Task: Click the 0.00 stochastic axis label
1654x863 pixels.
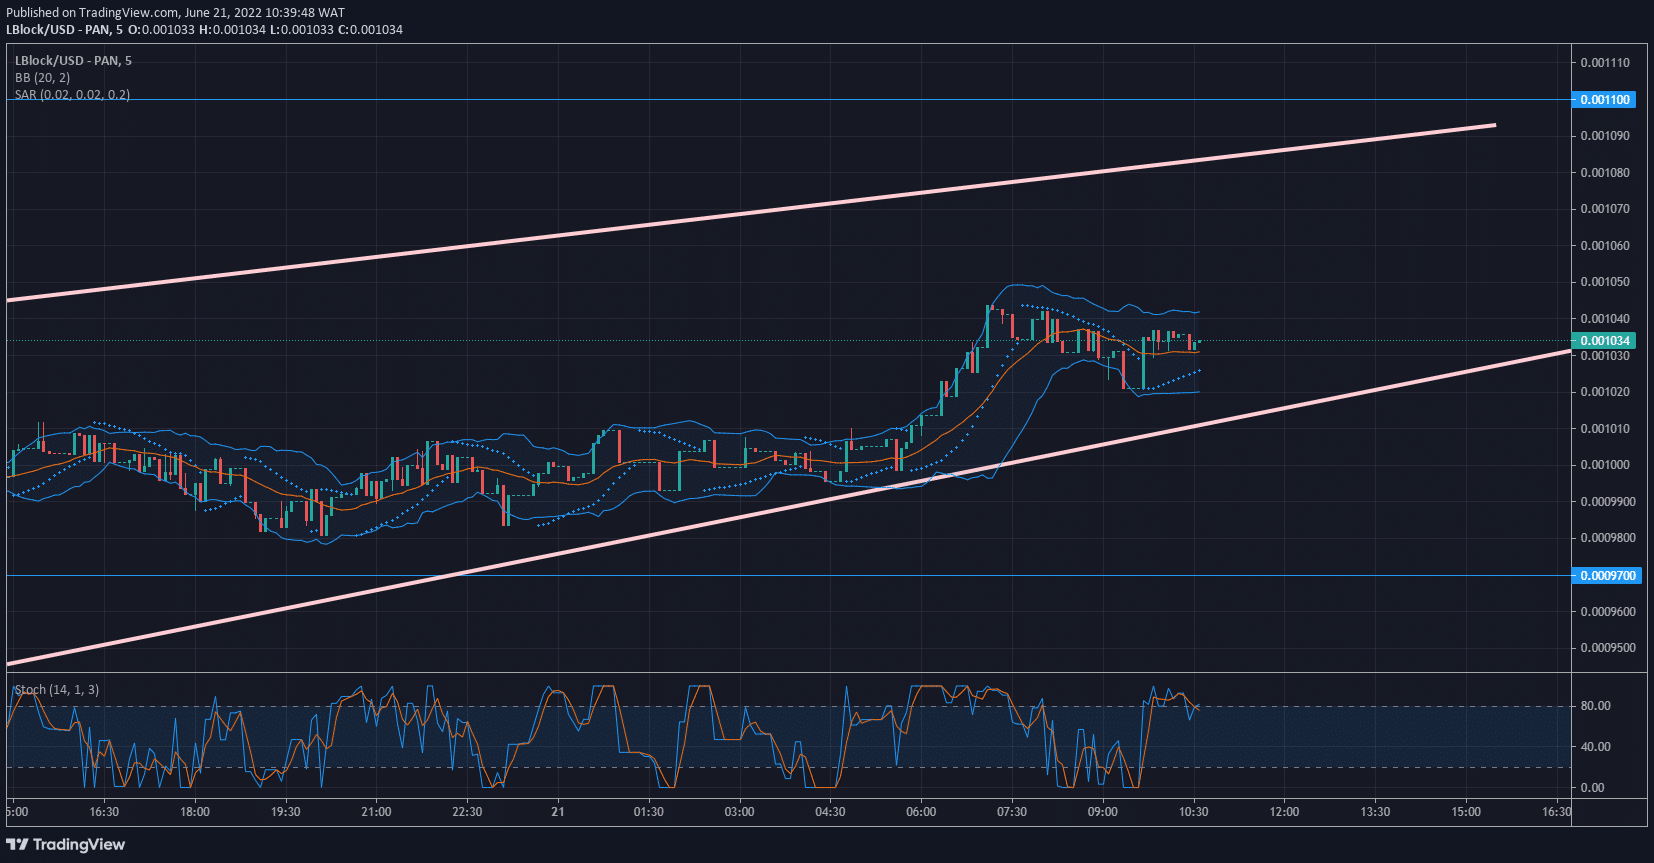Action: tap(1592, 788)
